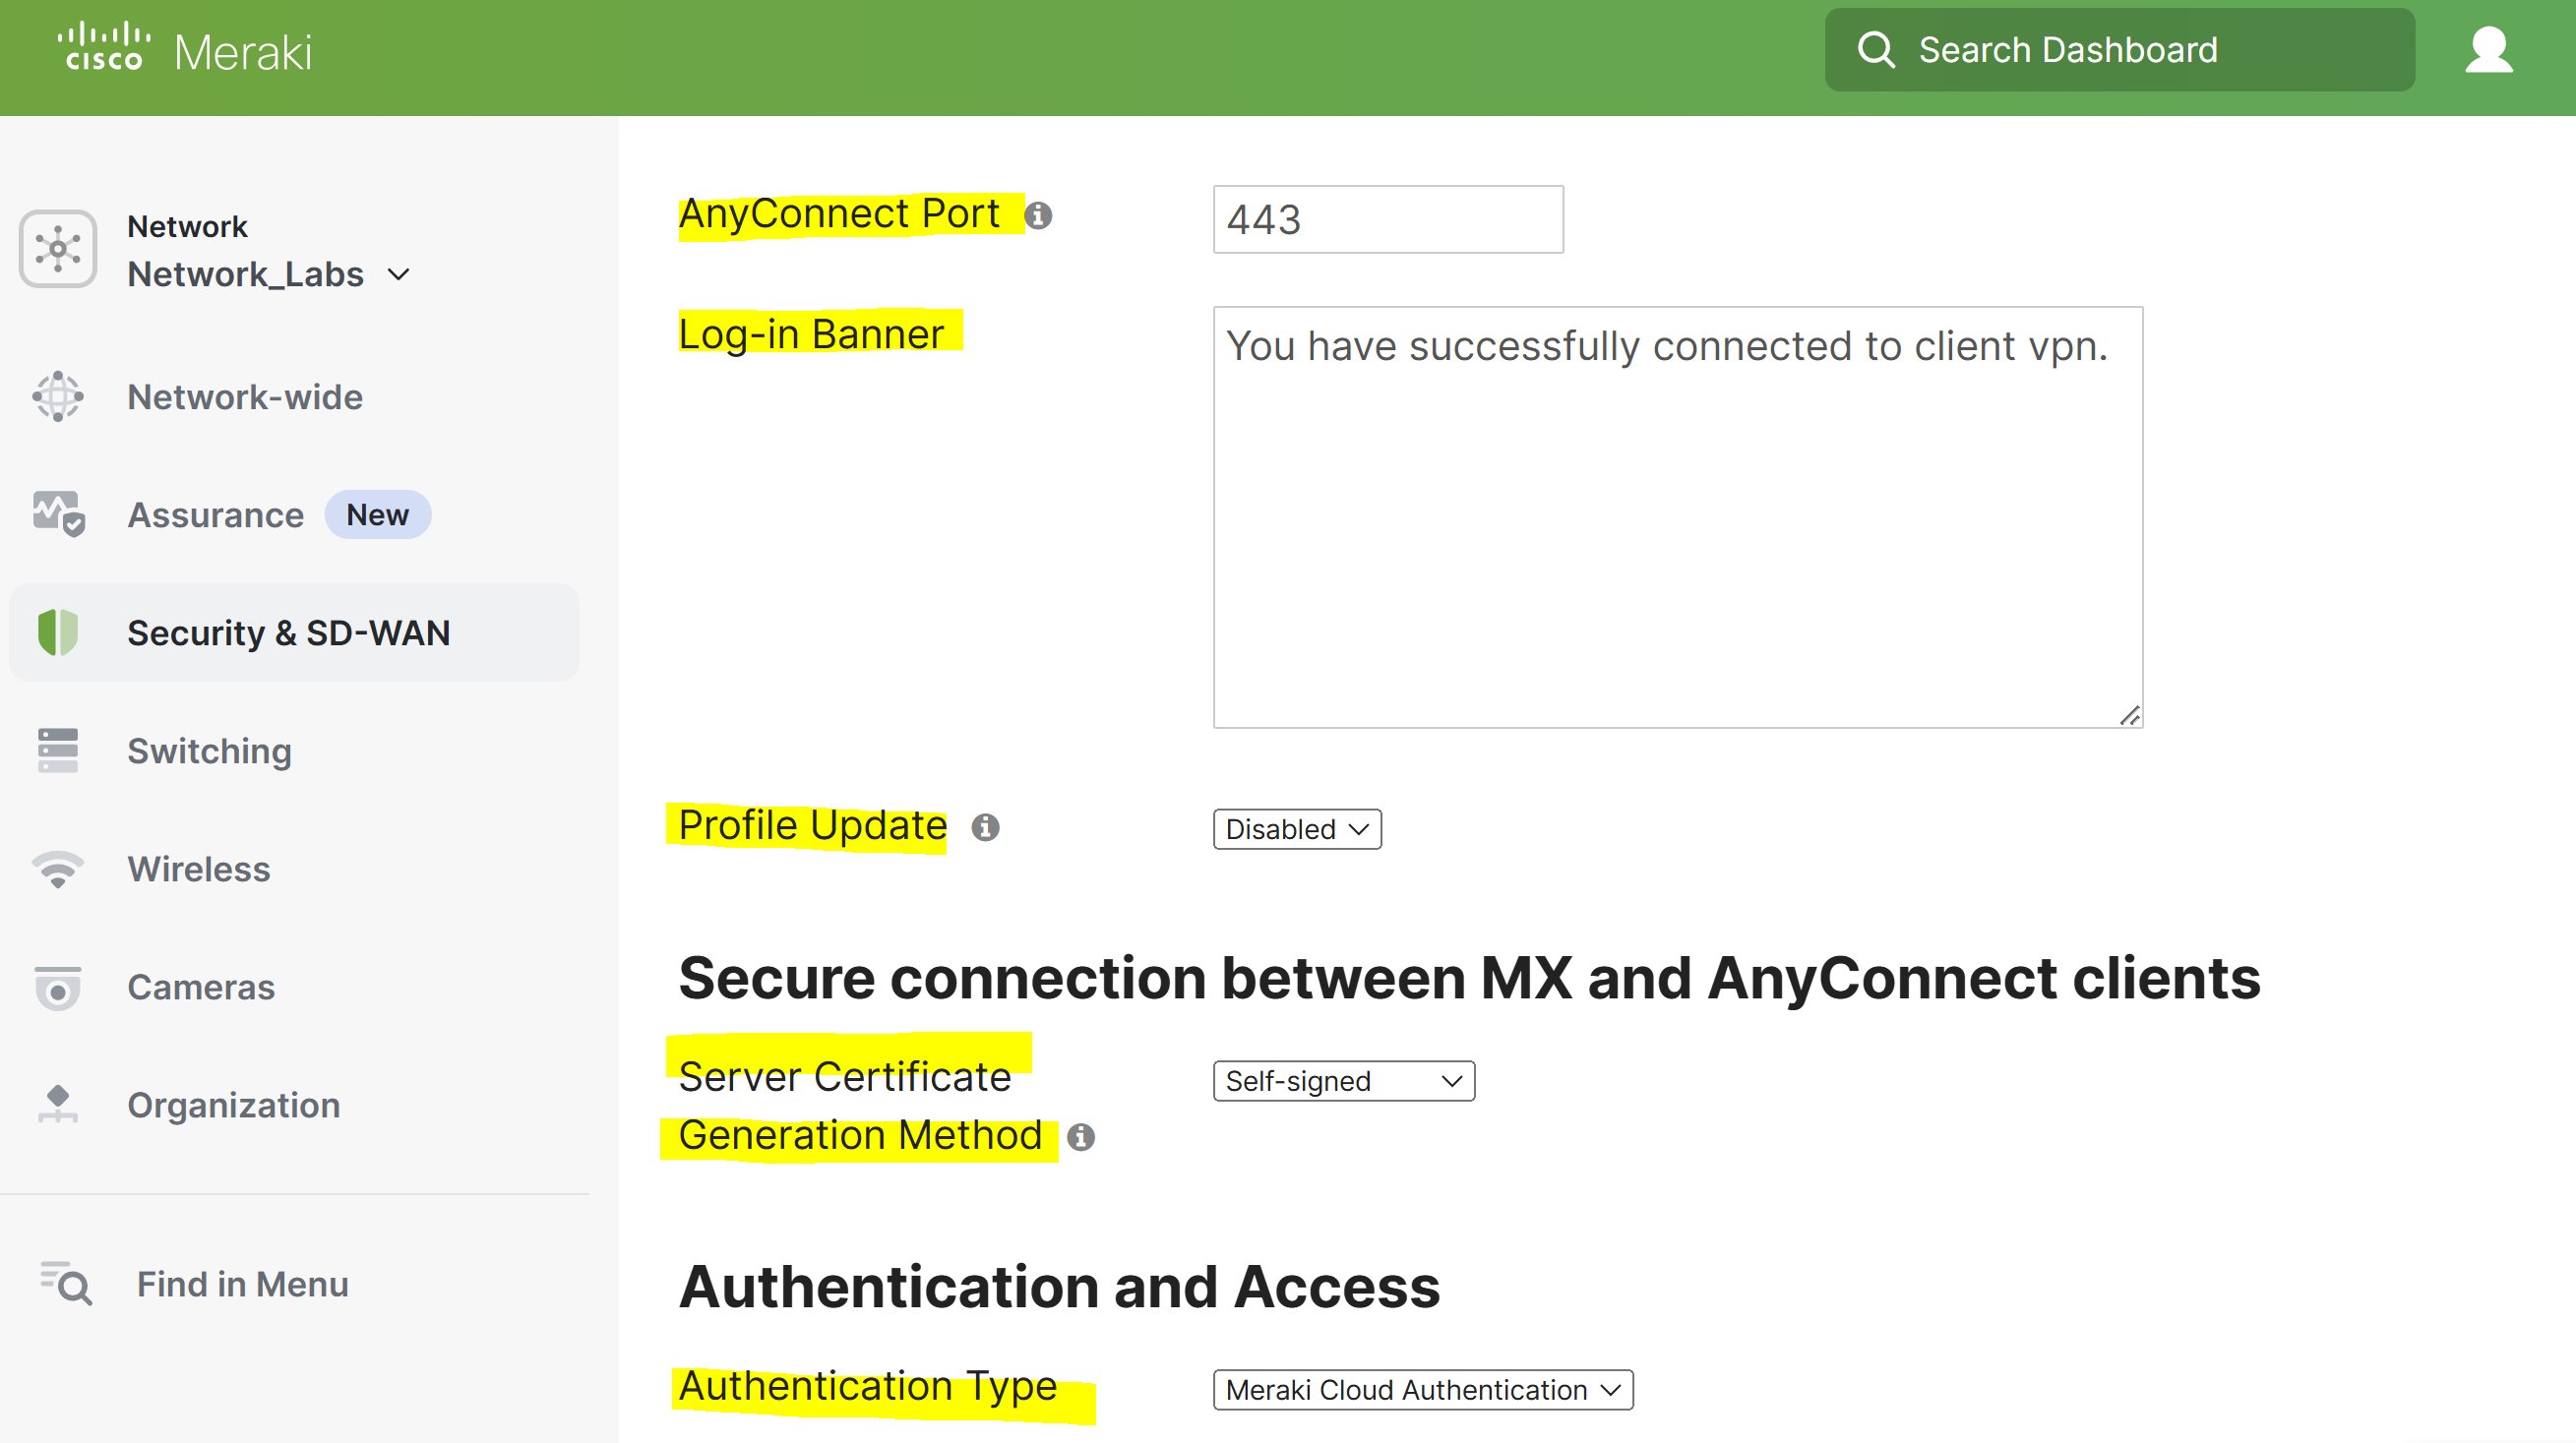This screenshot has height=1443, width=2576.
Task: Click the search magnifier icon
Action: [1876, 49]
